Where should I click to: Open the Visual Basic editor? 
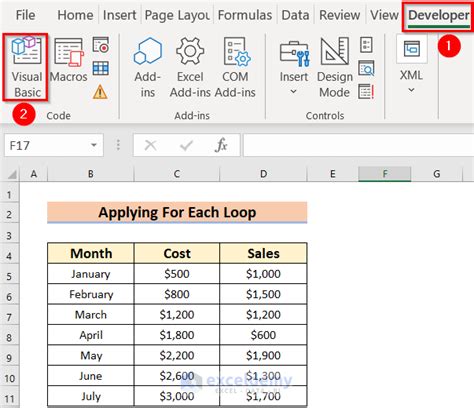click(x=26, y=68)
